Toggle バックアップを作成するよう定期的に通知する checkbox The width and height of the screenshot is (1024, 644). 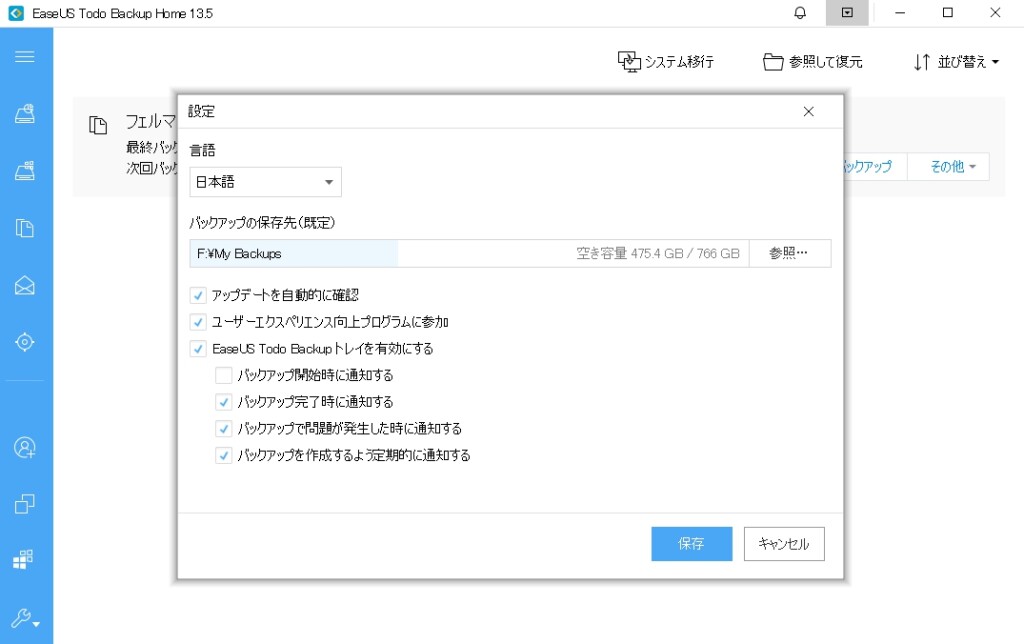tap(223, 456)
